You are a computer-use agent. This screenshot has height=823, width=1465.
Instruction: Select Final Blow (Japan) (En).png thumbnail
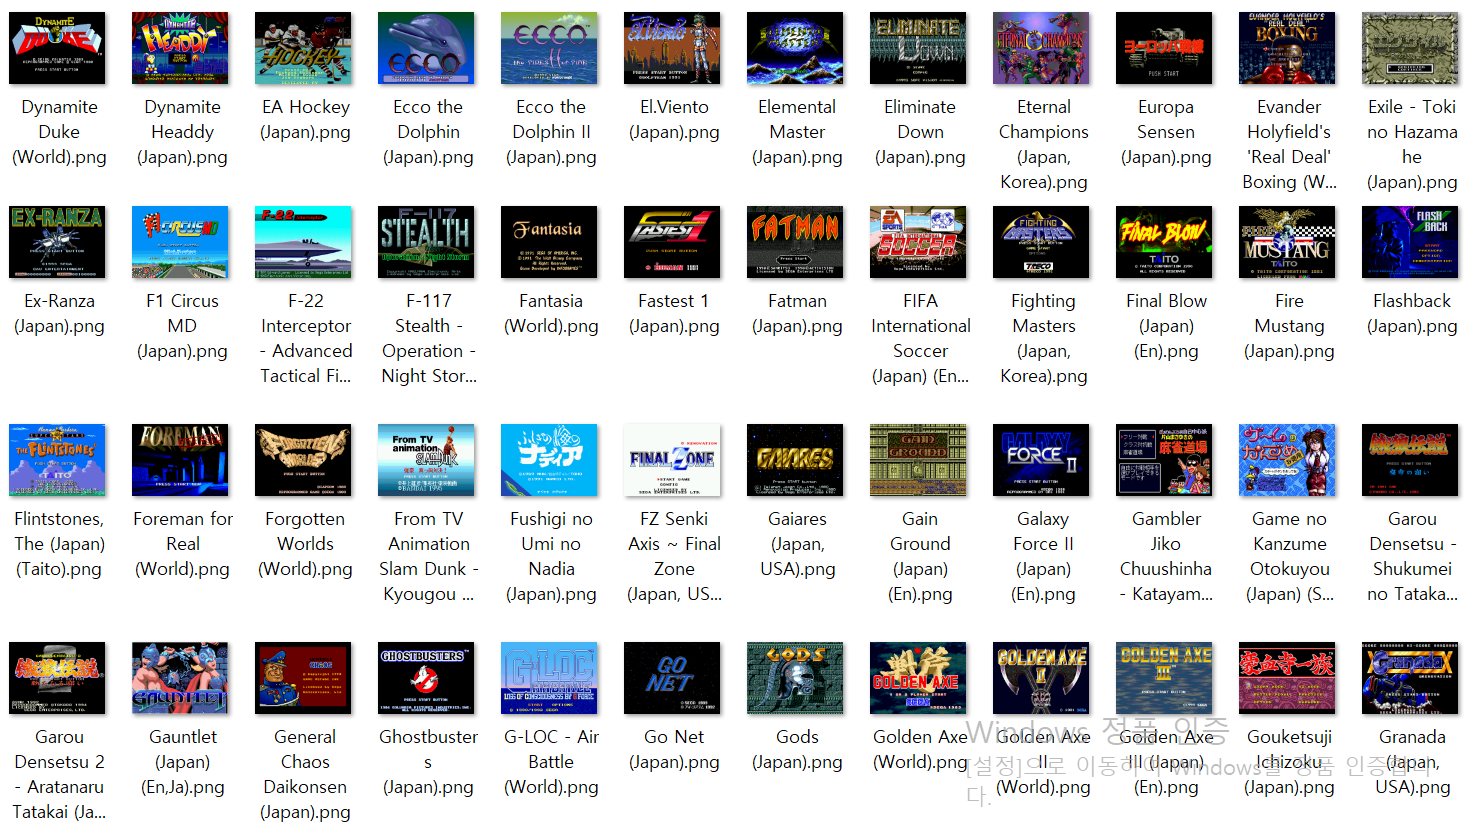(1164, 242)
